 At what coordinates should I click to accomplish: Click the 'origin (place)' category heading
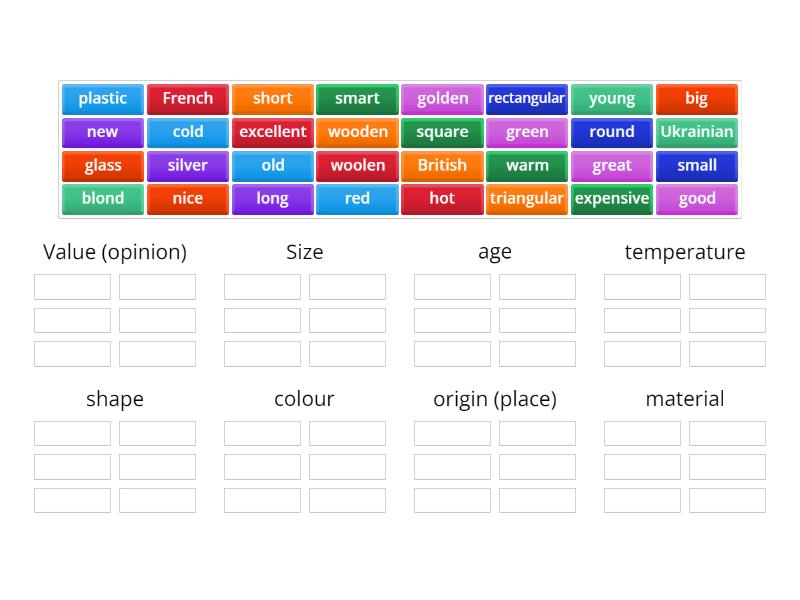point(494,398)
